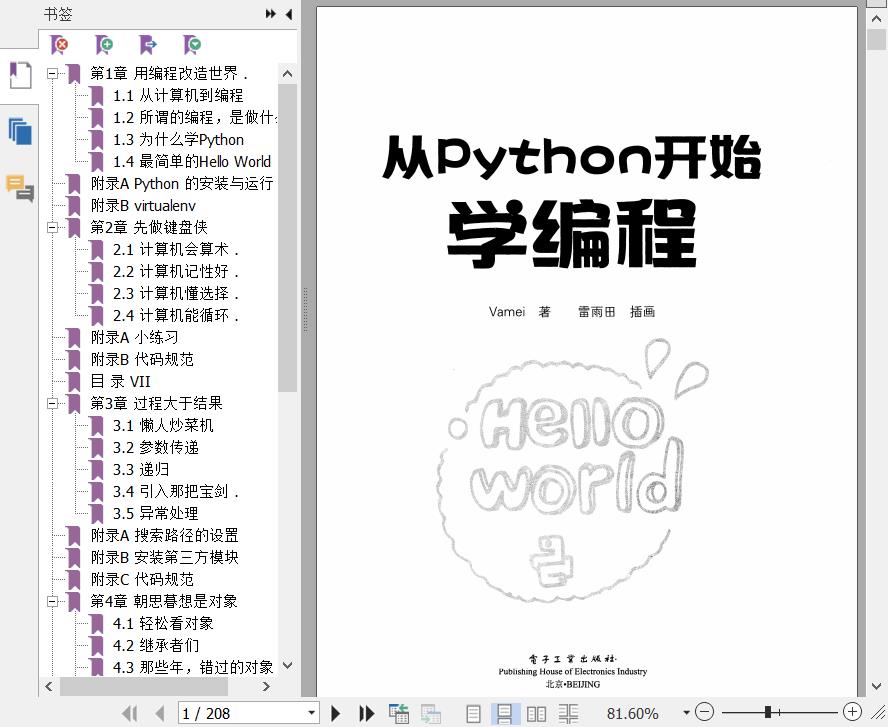
Task: Click the next view icon
Action: click(x=430, y=713)
